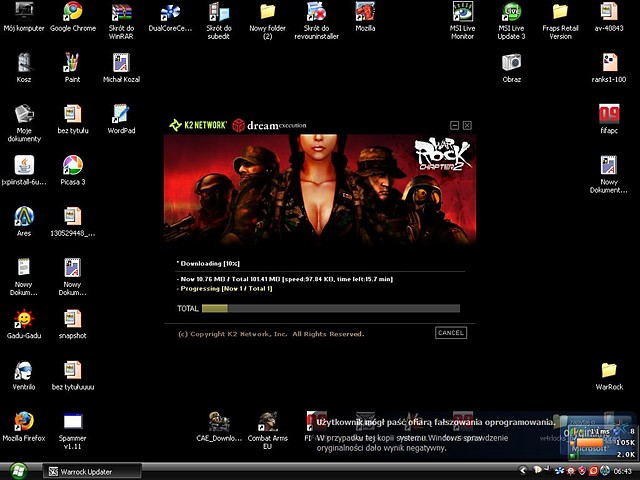
Task: Open the Obraz camera icon
Action: [511, 68]
